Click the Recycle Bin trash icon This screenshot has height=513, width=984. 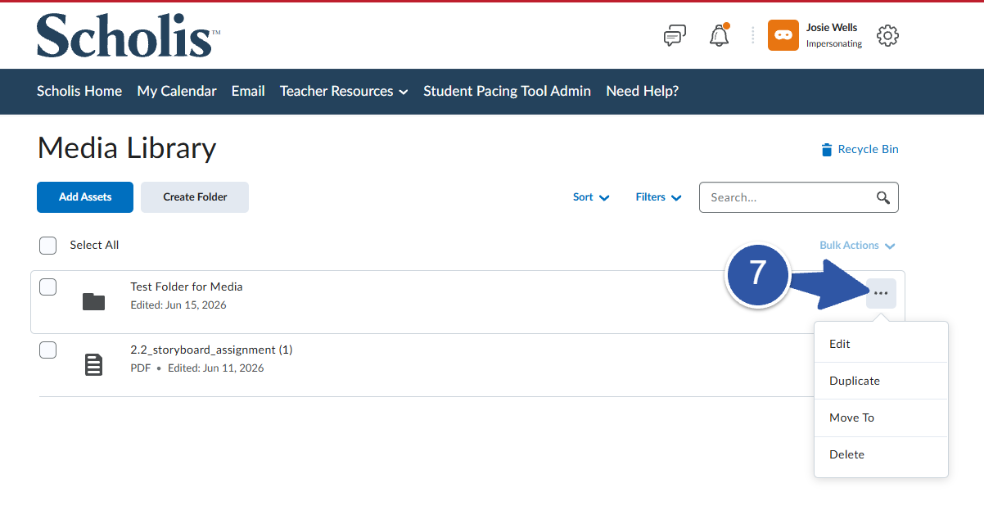click(x=826, y=149)
